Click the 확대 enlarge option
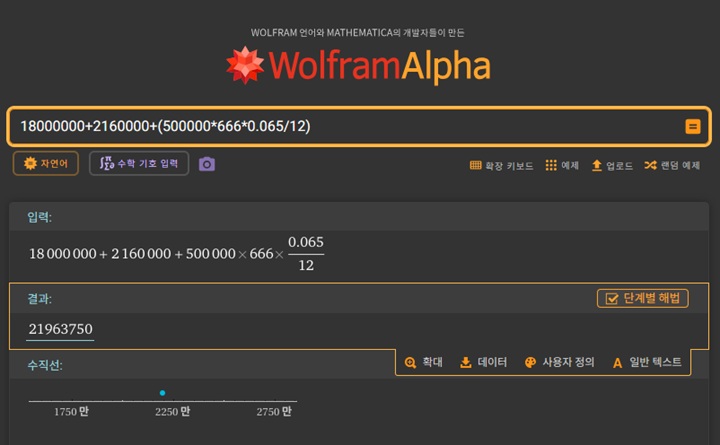Screen dimensions: 720x445 coord(423,362)
